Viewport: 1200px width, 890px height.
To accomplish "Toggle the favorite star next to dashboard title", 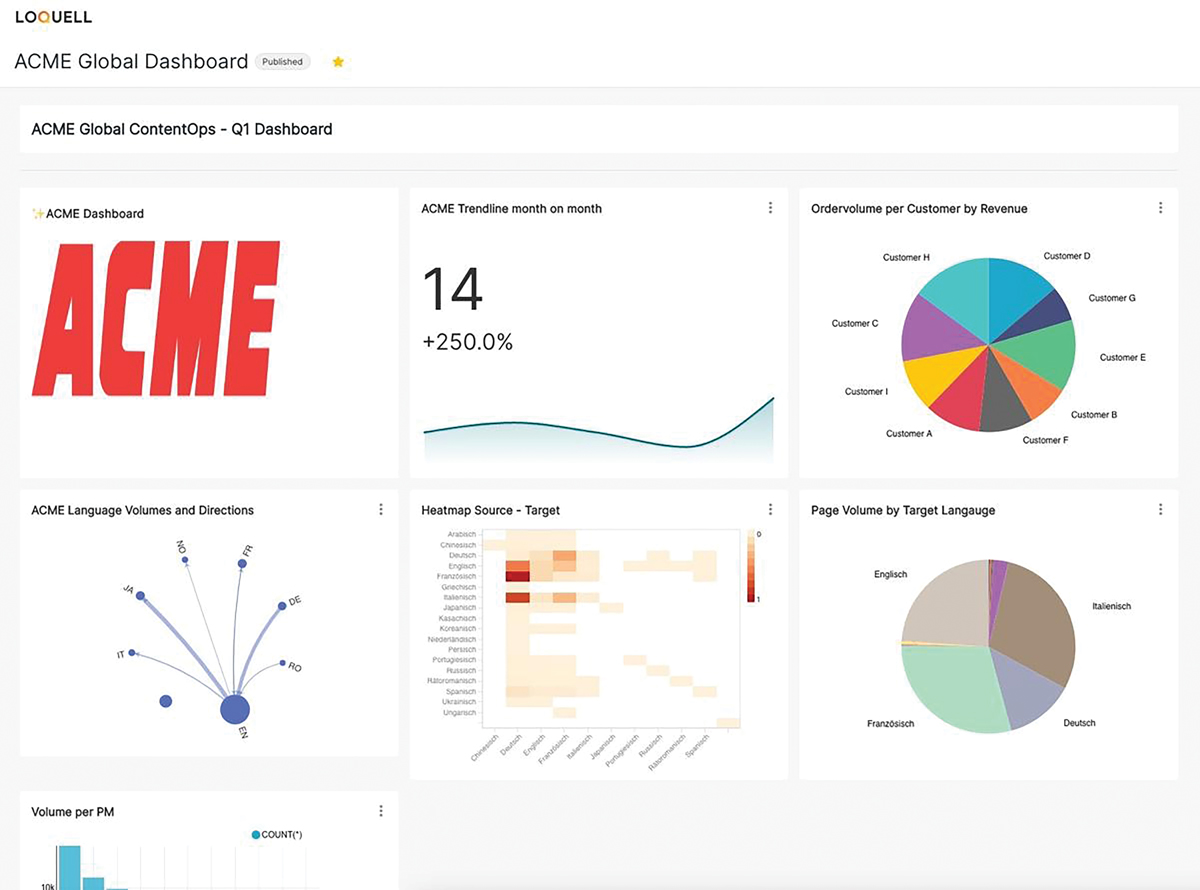I will [338, 62].
